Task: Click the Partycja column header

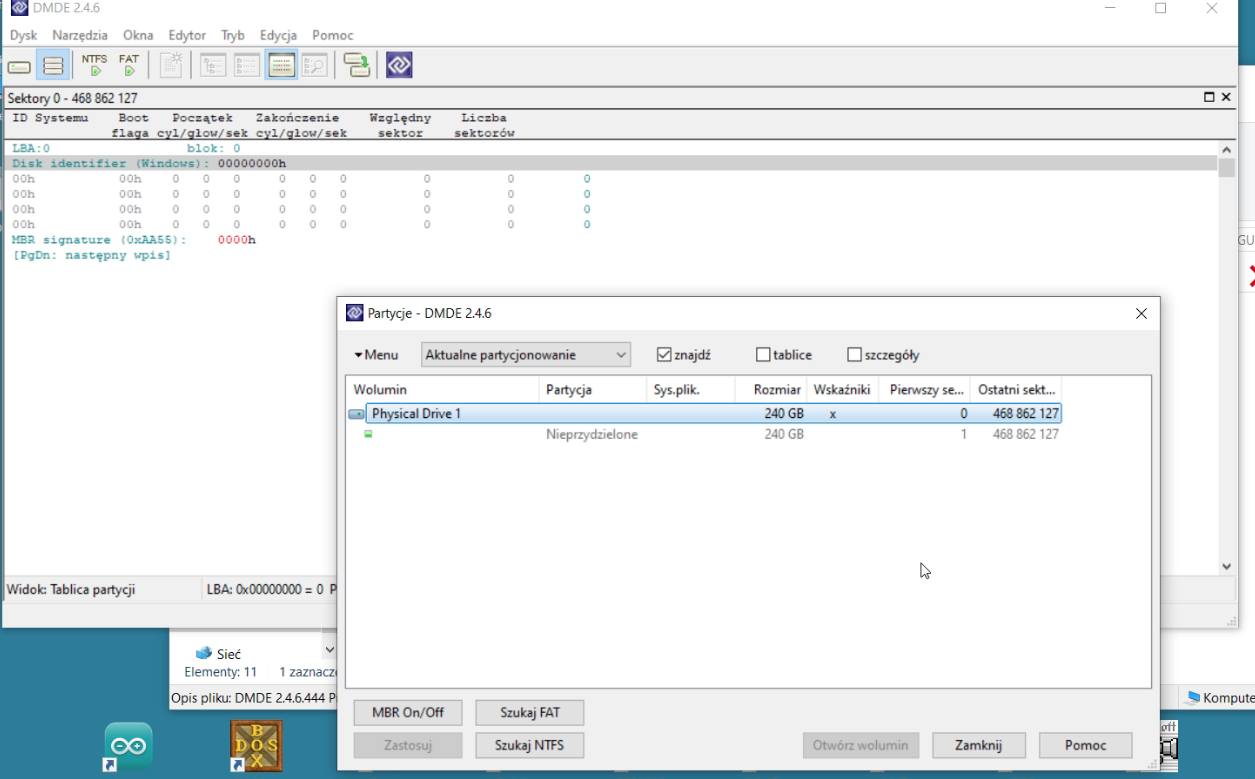Action: [593, 389]
